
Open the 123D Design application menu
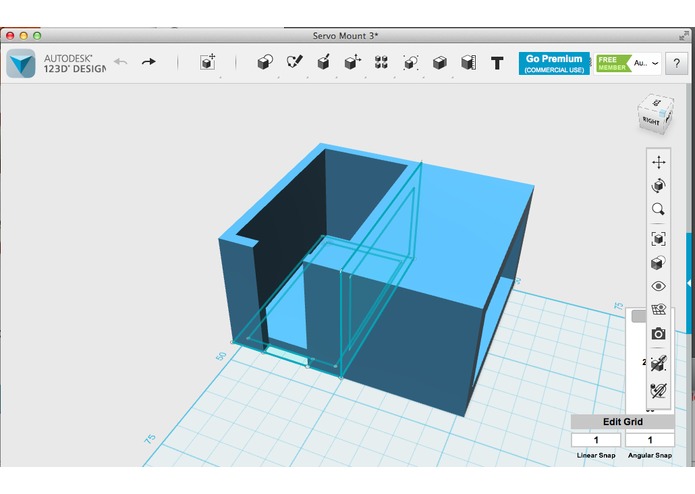click(22, 63)
